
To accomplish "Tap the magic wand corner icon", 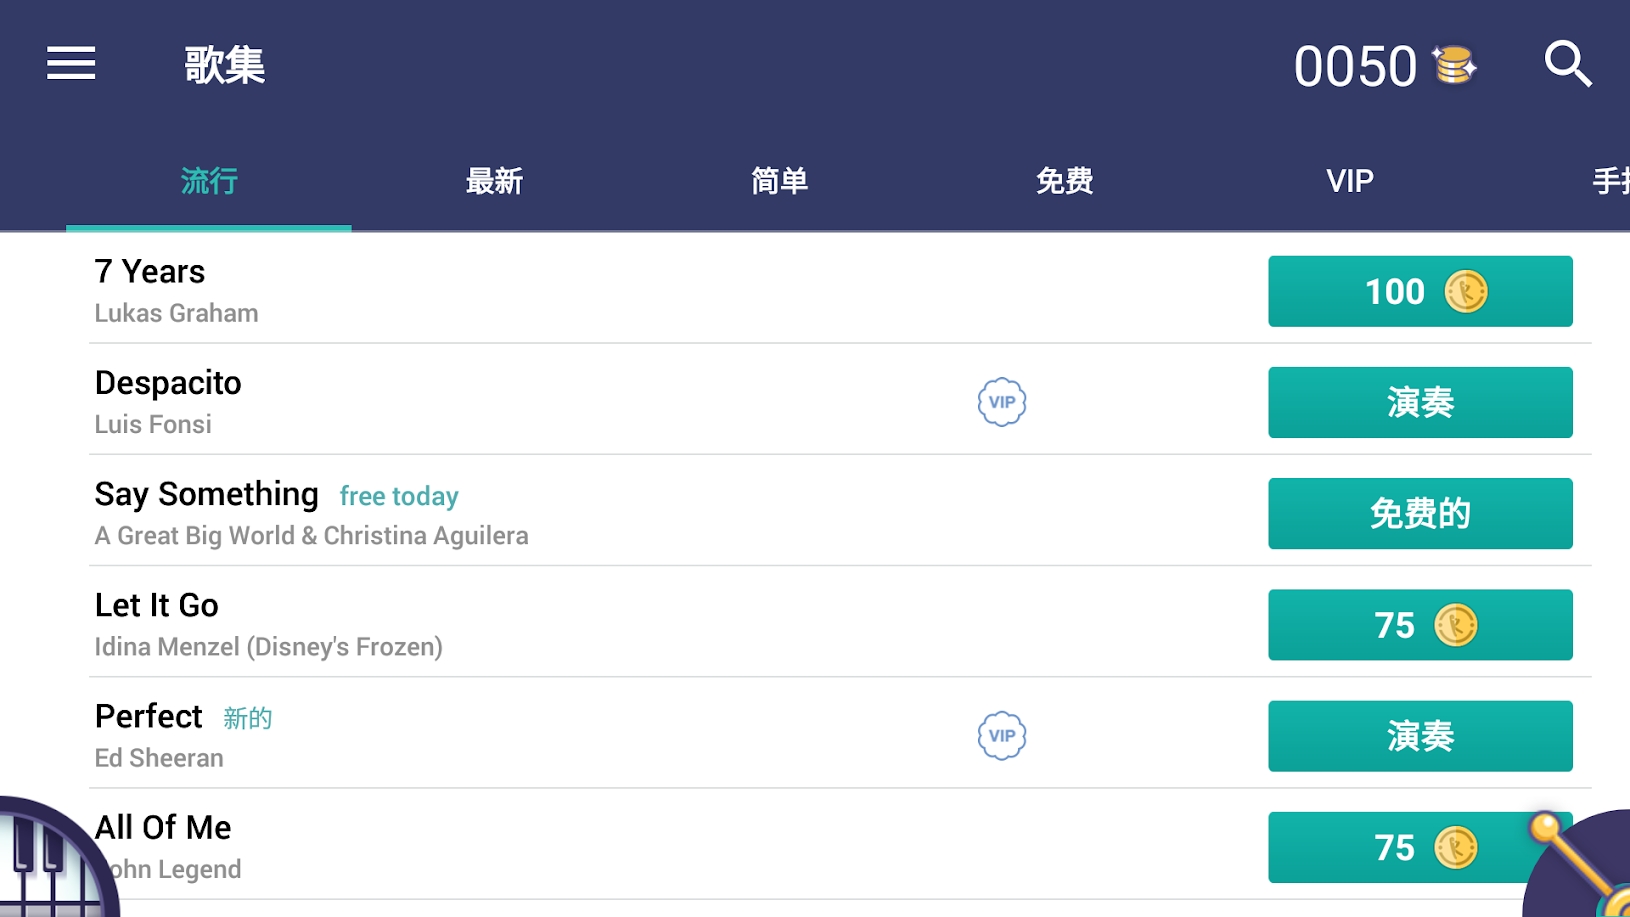I will tap(1580, 862).
